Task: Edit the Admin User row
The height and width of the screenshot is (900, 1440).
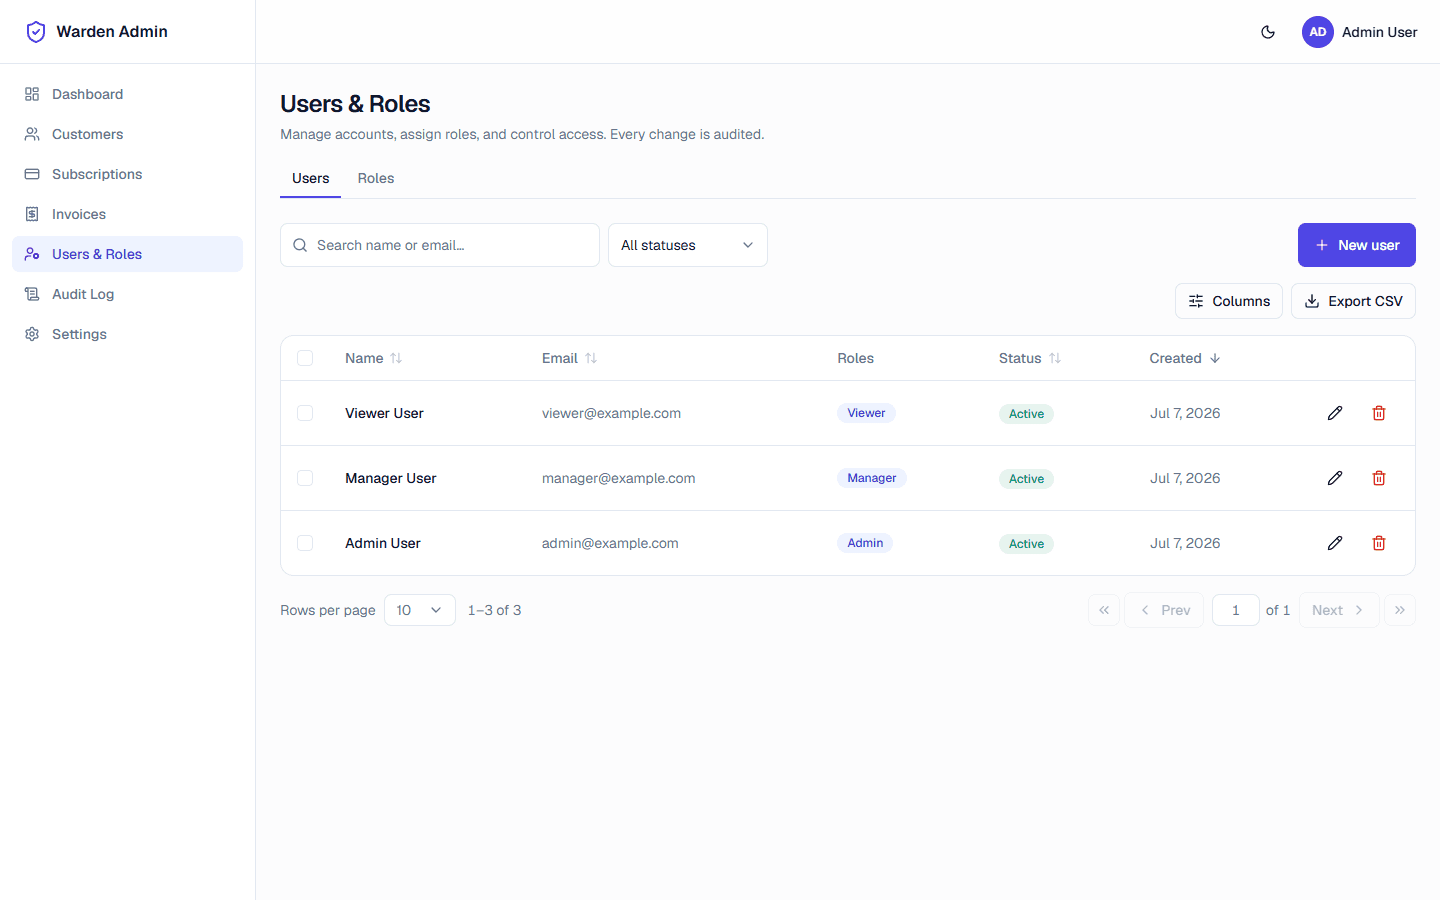Action: pos(1335,543)
